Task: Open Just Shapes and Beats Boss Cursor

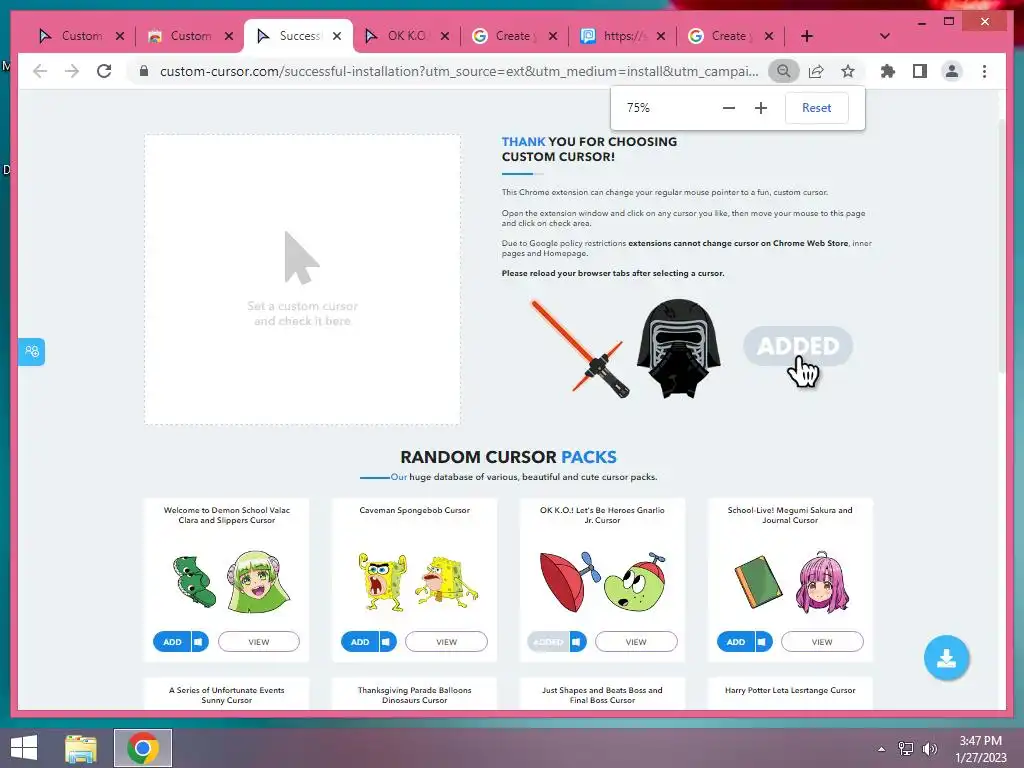Action: click(x=602, y=695)
